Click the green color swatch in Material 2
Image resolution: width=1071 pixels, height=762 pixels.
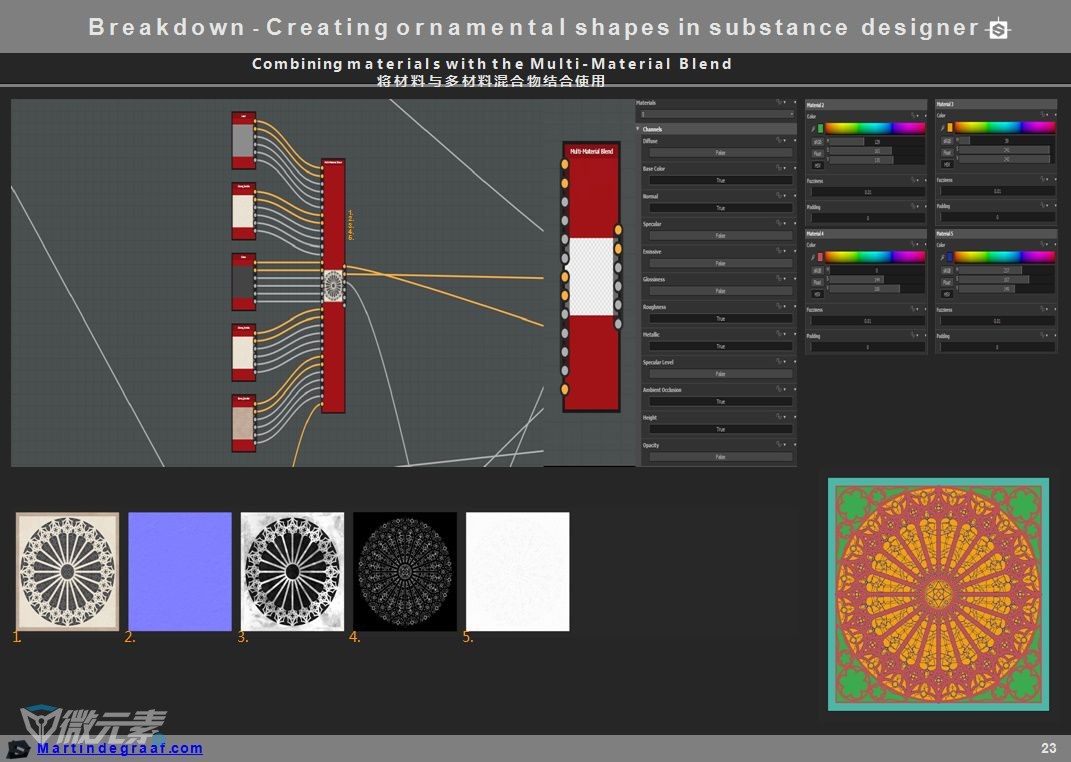(820, 128)
